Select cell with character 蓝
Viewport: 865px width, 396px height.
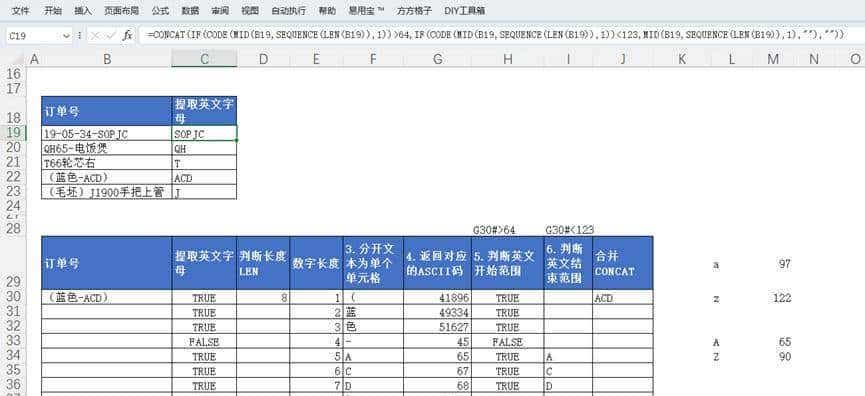click(x=373, y=312)
